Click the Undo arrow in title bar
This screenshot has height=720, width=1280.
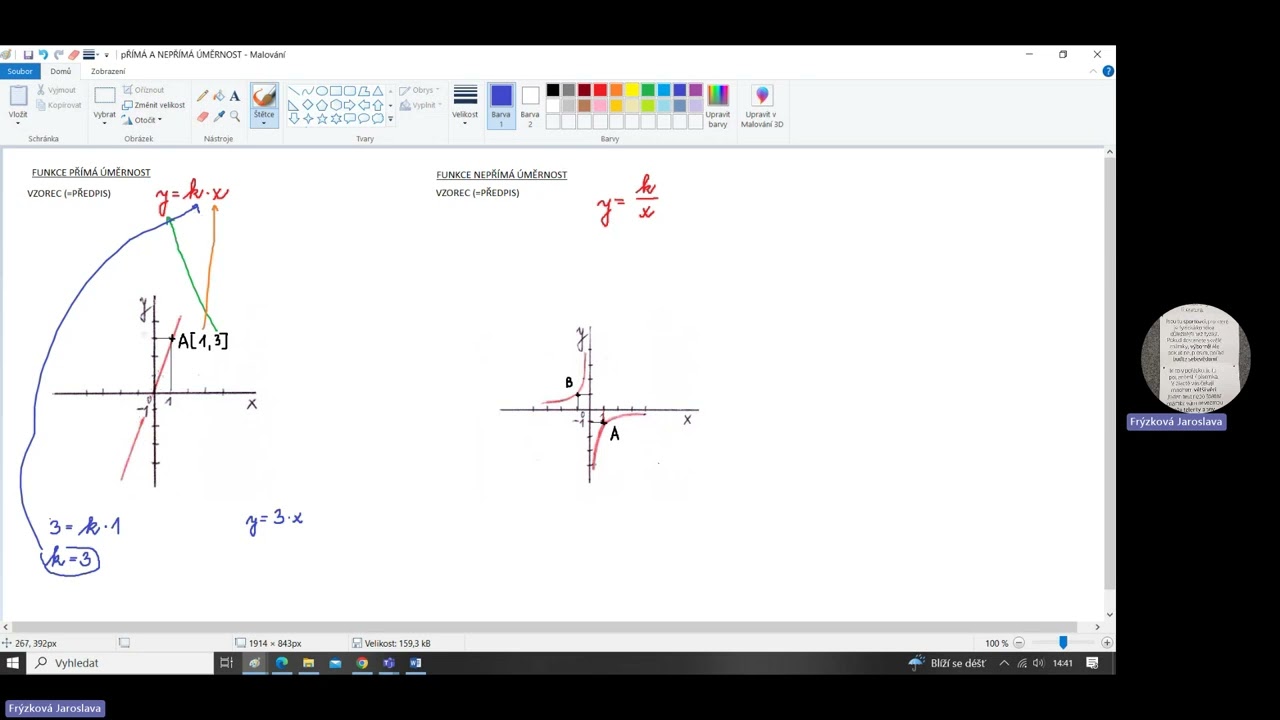click(43, 55)
